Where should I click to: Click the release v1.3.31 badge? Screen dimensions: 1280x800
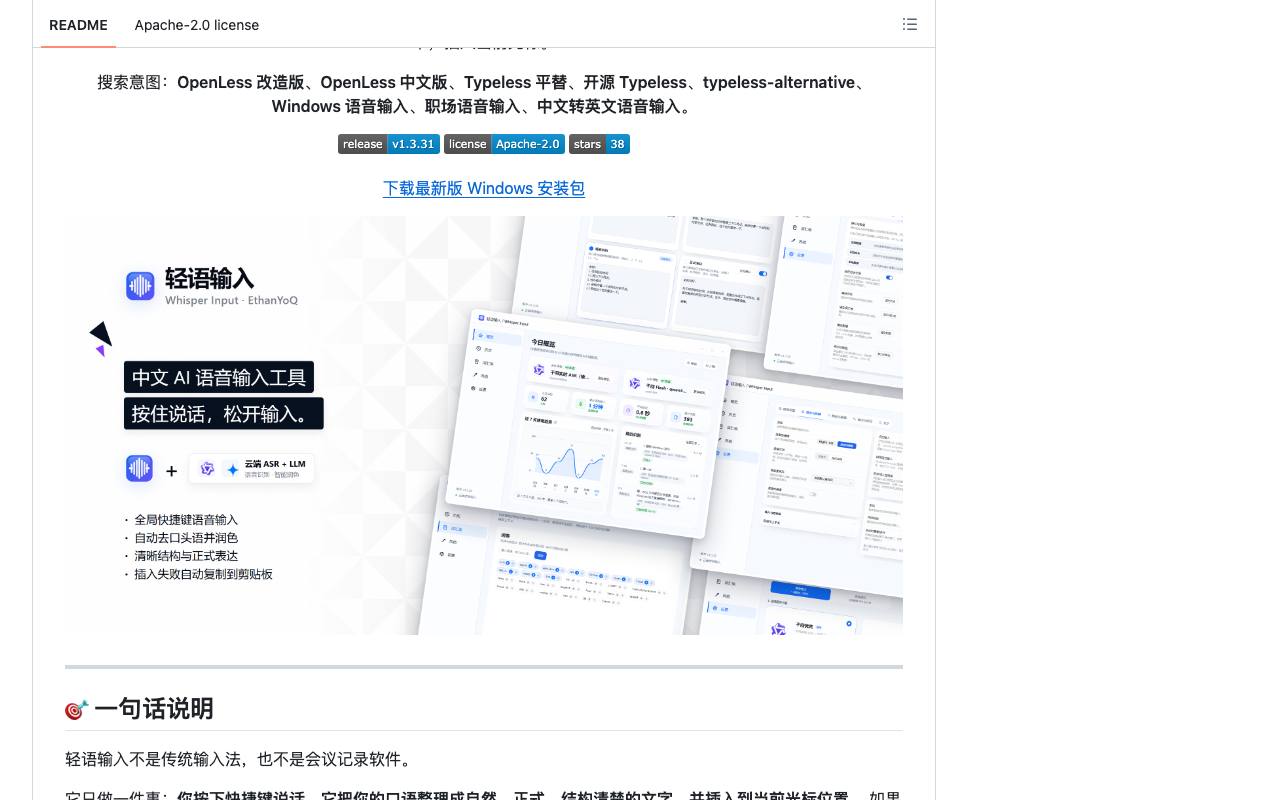pyautogui.click(x=389, y=144)
